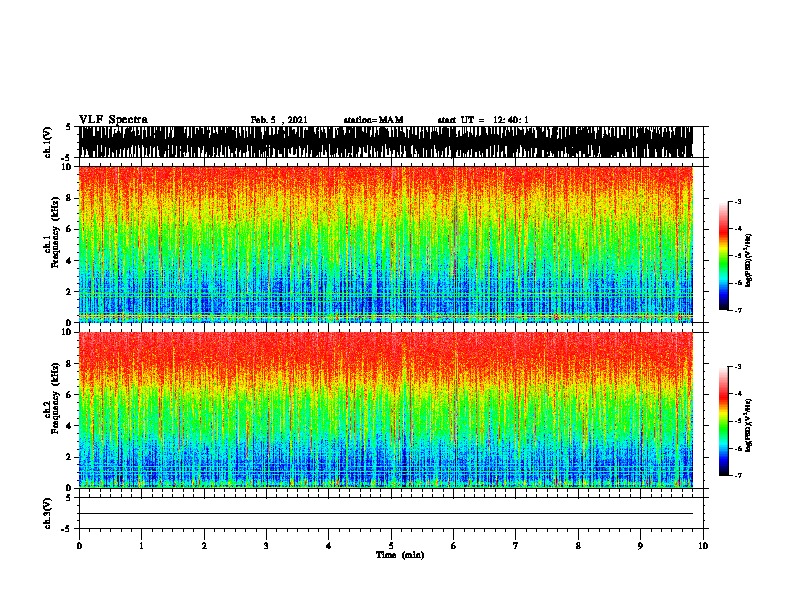Click the ch.2 frequency axis "8" tick
This screenshot has width=792, height=612.
[x=69, y=364]
